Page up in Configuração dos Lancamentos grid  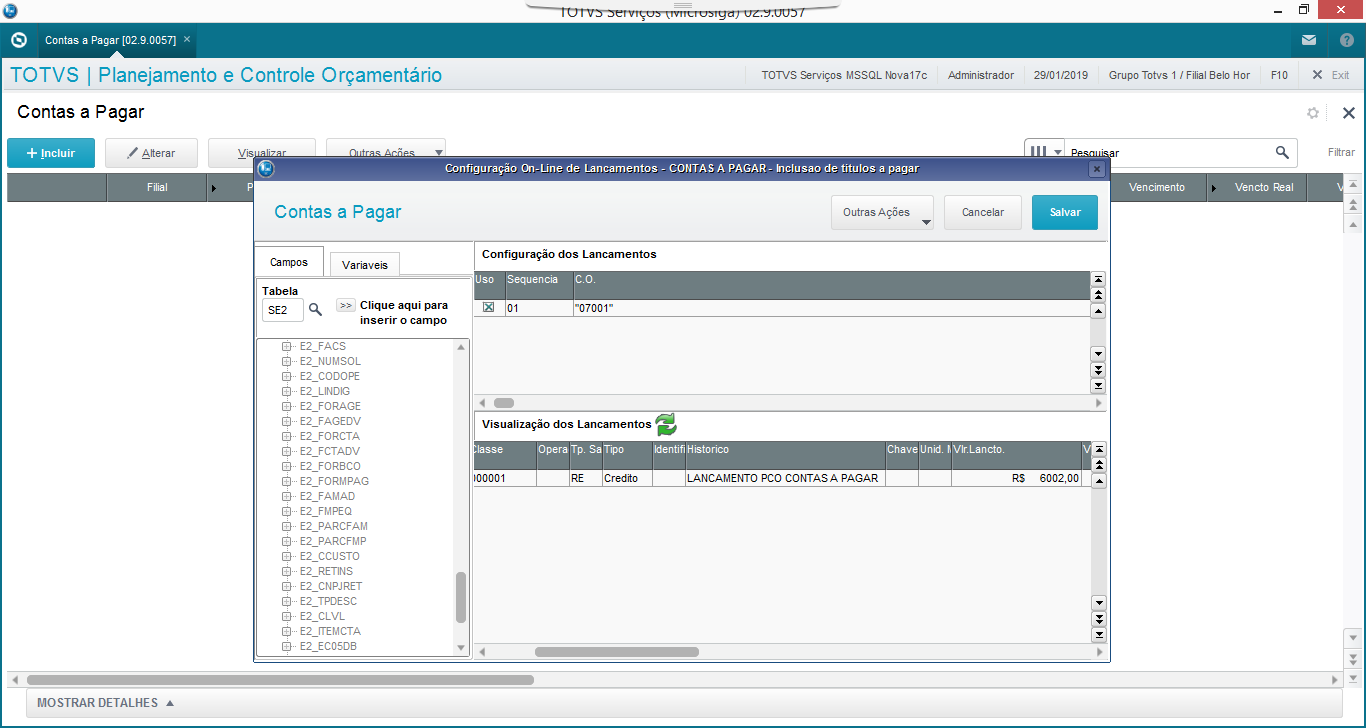point(1098,295)
